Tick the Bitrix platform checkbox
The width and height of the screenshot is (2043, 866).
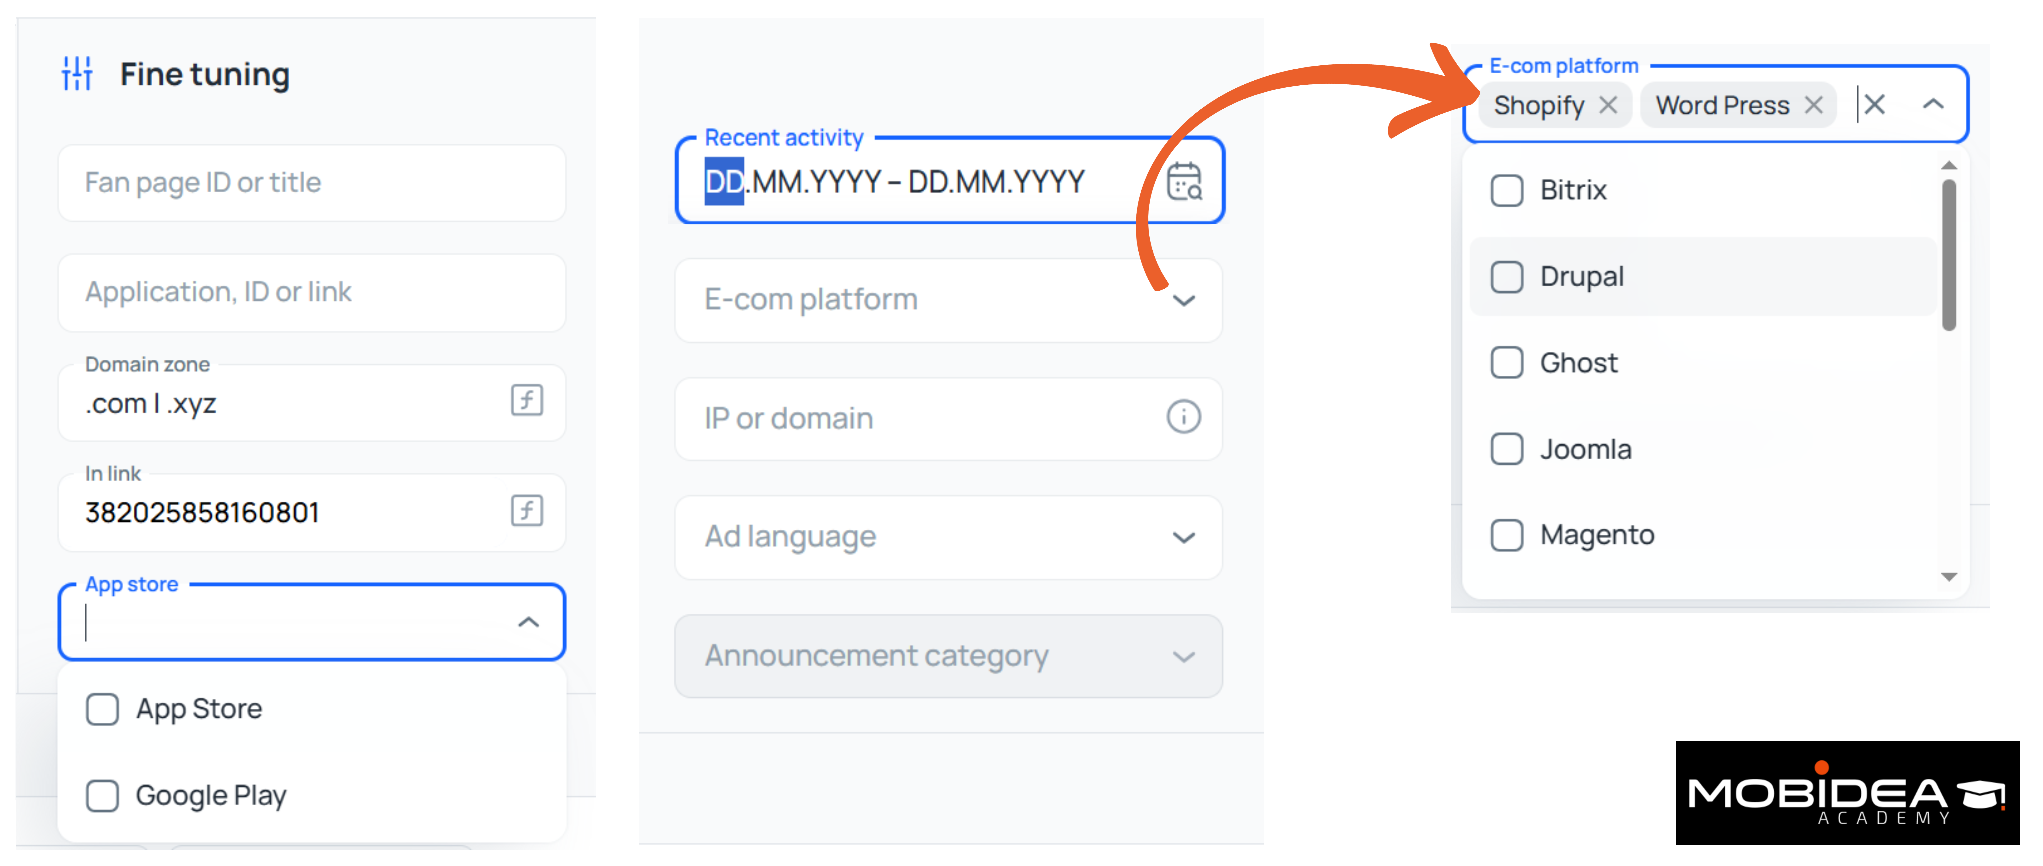click(x=1507, y=190)
